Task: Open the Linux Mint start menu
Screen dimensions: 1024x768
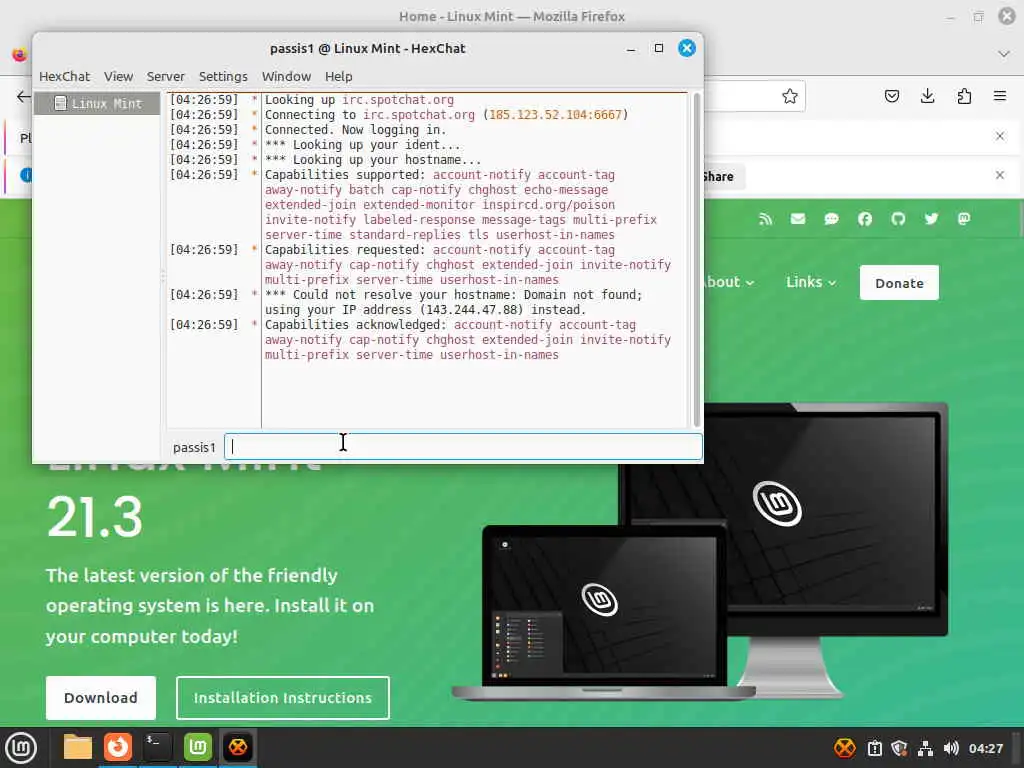Action: pyautogui.click(x=21, y=748)
